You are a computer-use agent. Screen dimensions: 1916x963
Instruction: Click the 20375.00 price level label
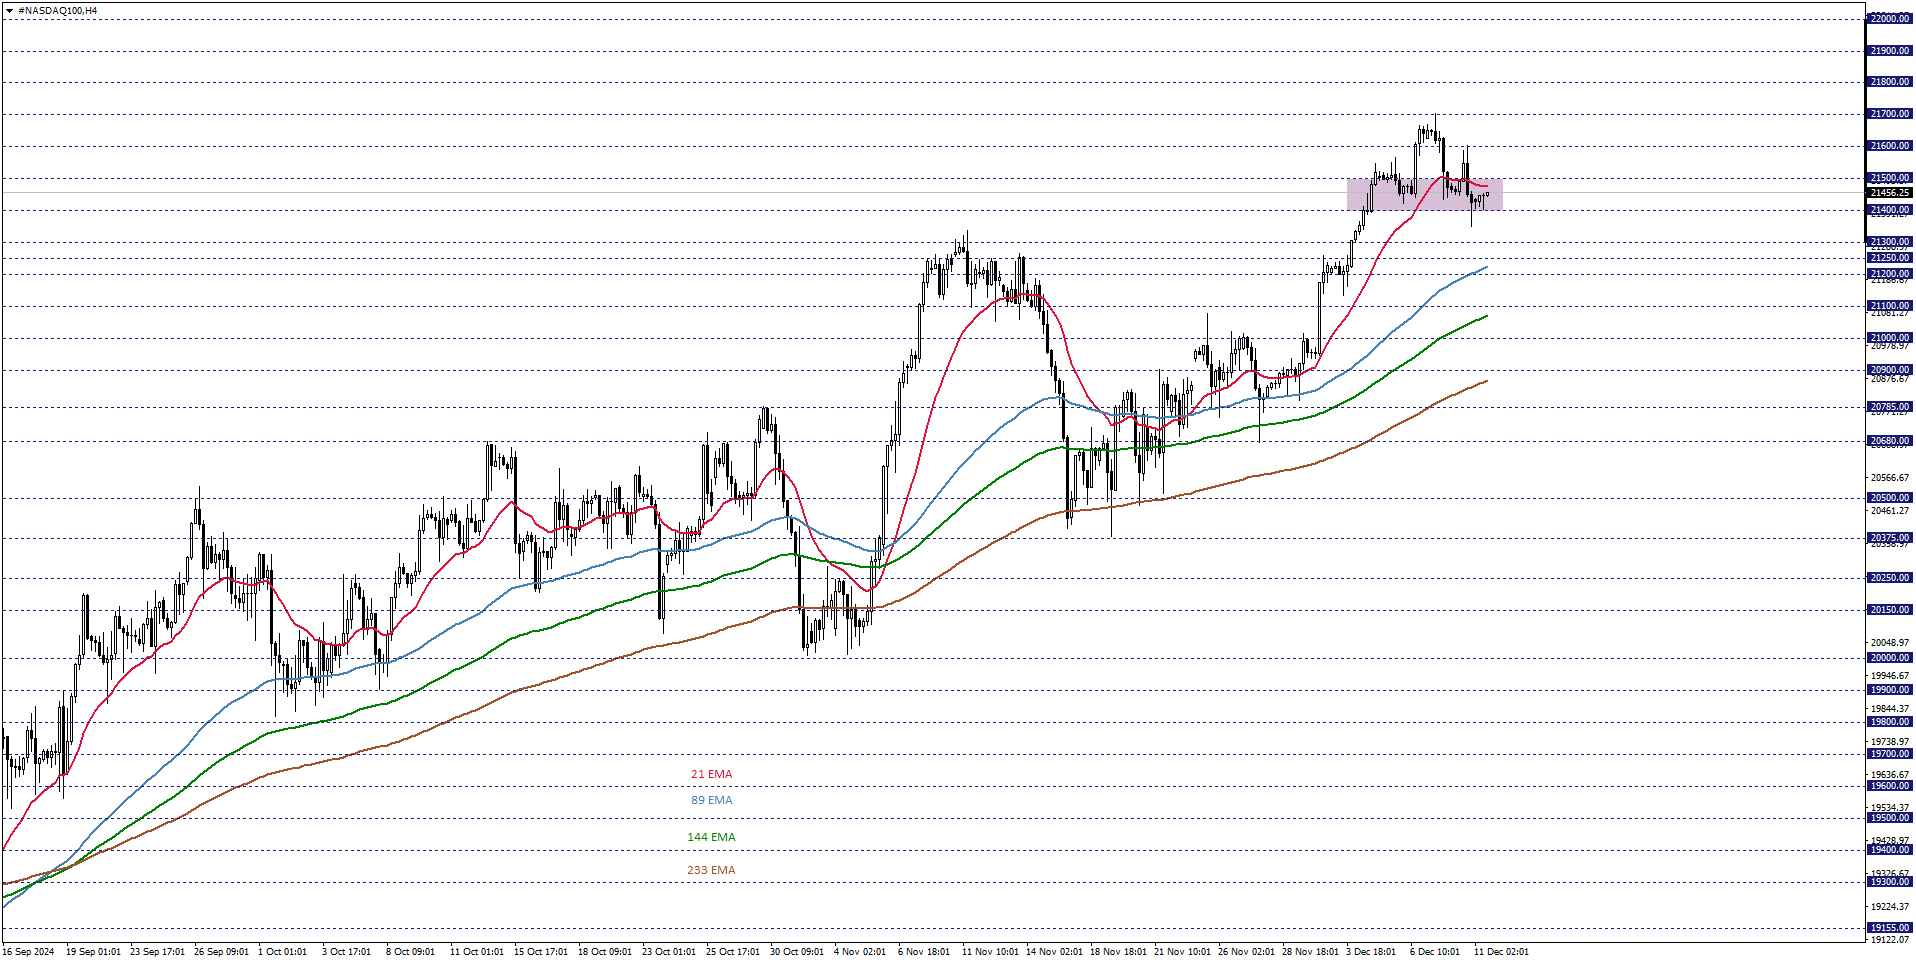click(x=1890, y=538)
